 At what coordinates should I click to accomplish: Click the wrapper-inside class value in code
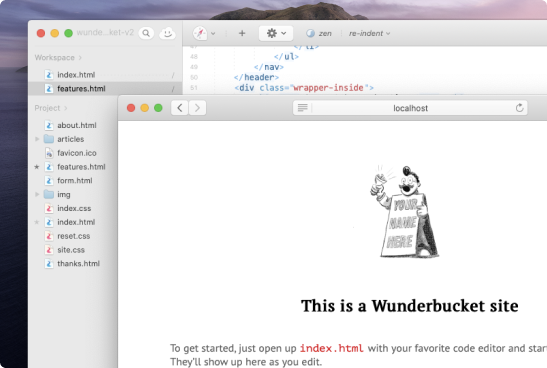pyautogui.click(x=328, y=88)
